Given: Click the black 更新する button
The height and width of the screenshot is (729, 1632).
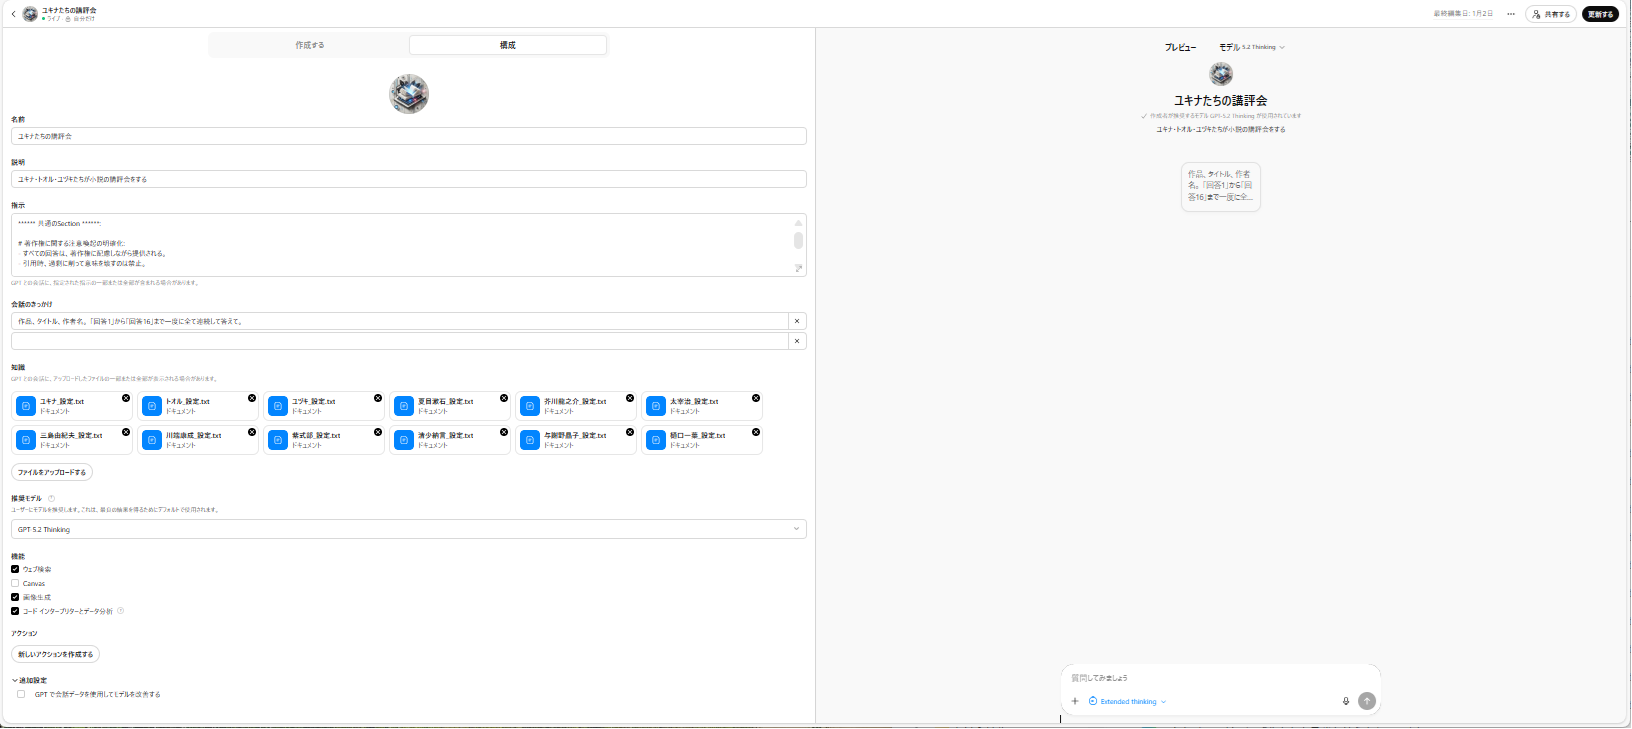Looking at the screenshot, I should coord(1600,14).
